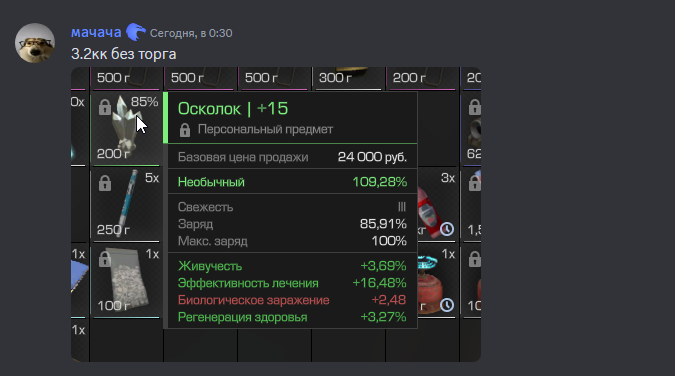The height and width of the screenshot is (376, 675).
Task: Click the blue eagle role badge
Action: pos(136,32)
